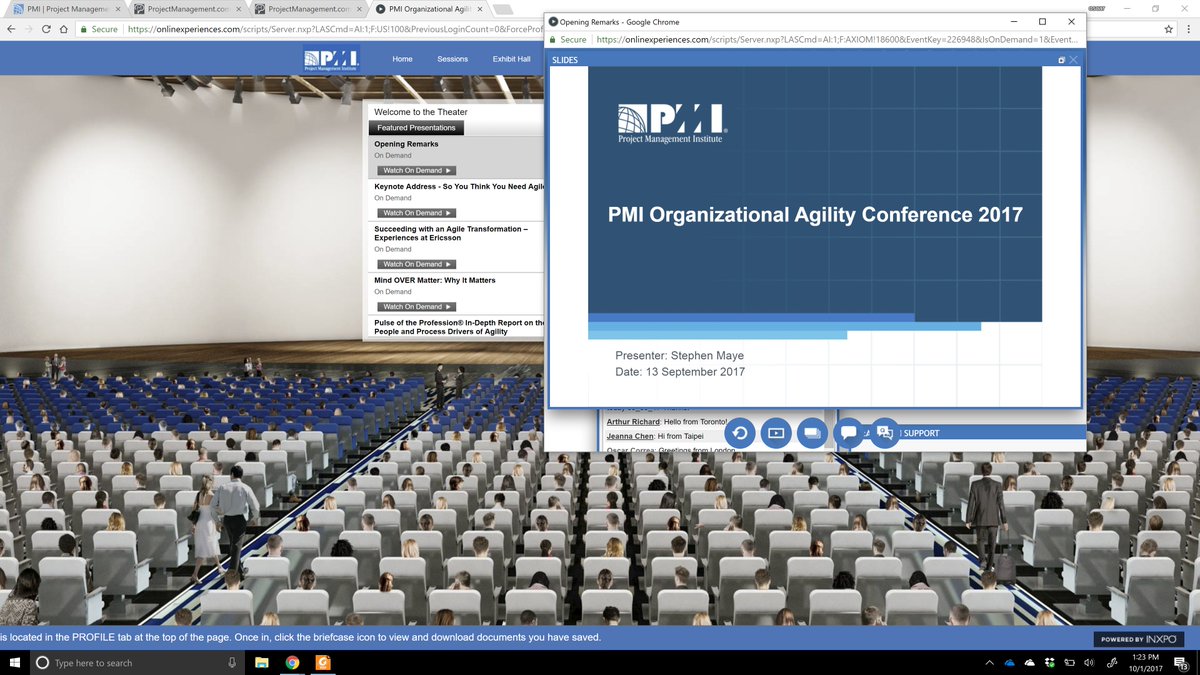This screenshot has height=675, width=1200.
Task: Click the battery status tray icon
Action: pyautogui.click(x=1068, y=662)
